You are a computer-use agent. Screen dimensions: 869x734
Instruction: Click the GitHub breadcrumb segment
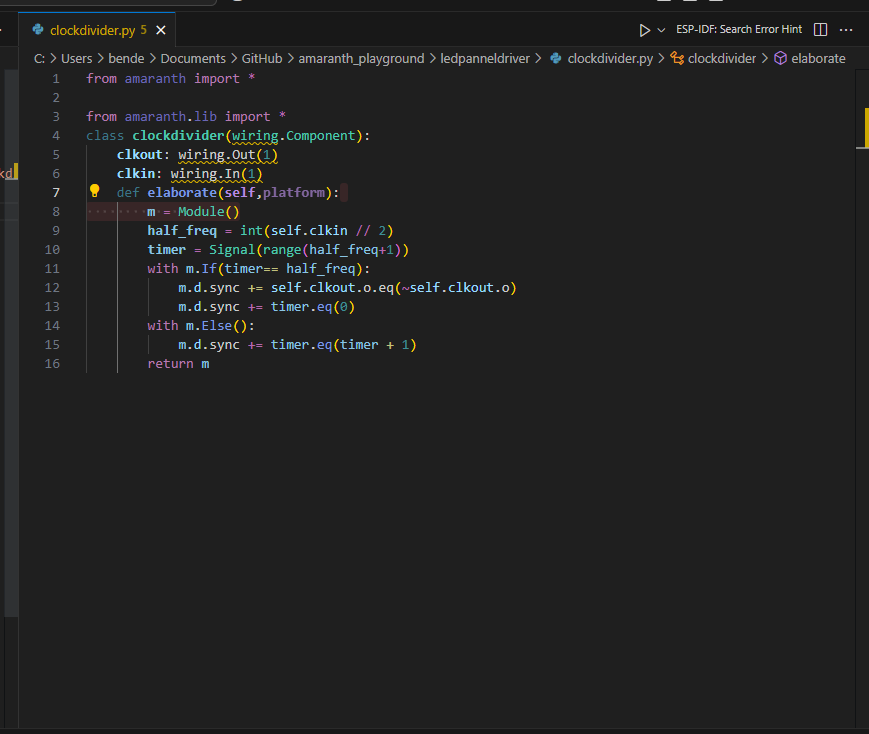coord(261,58)
